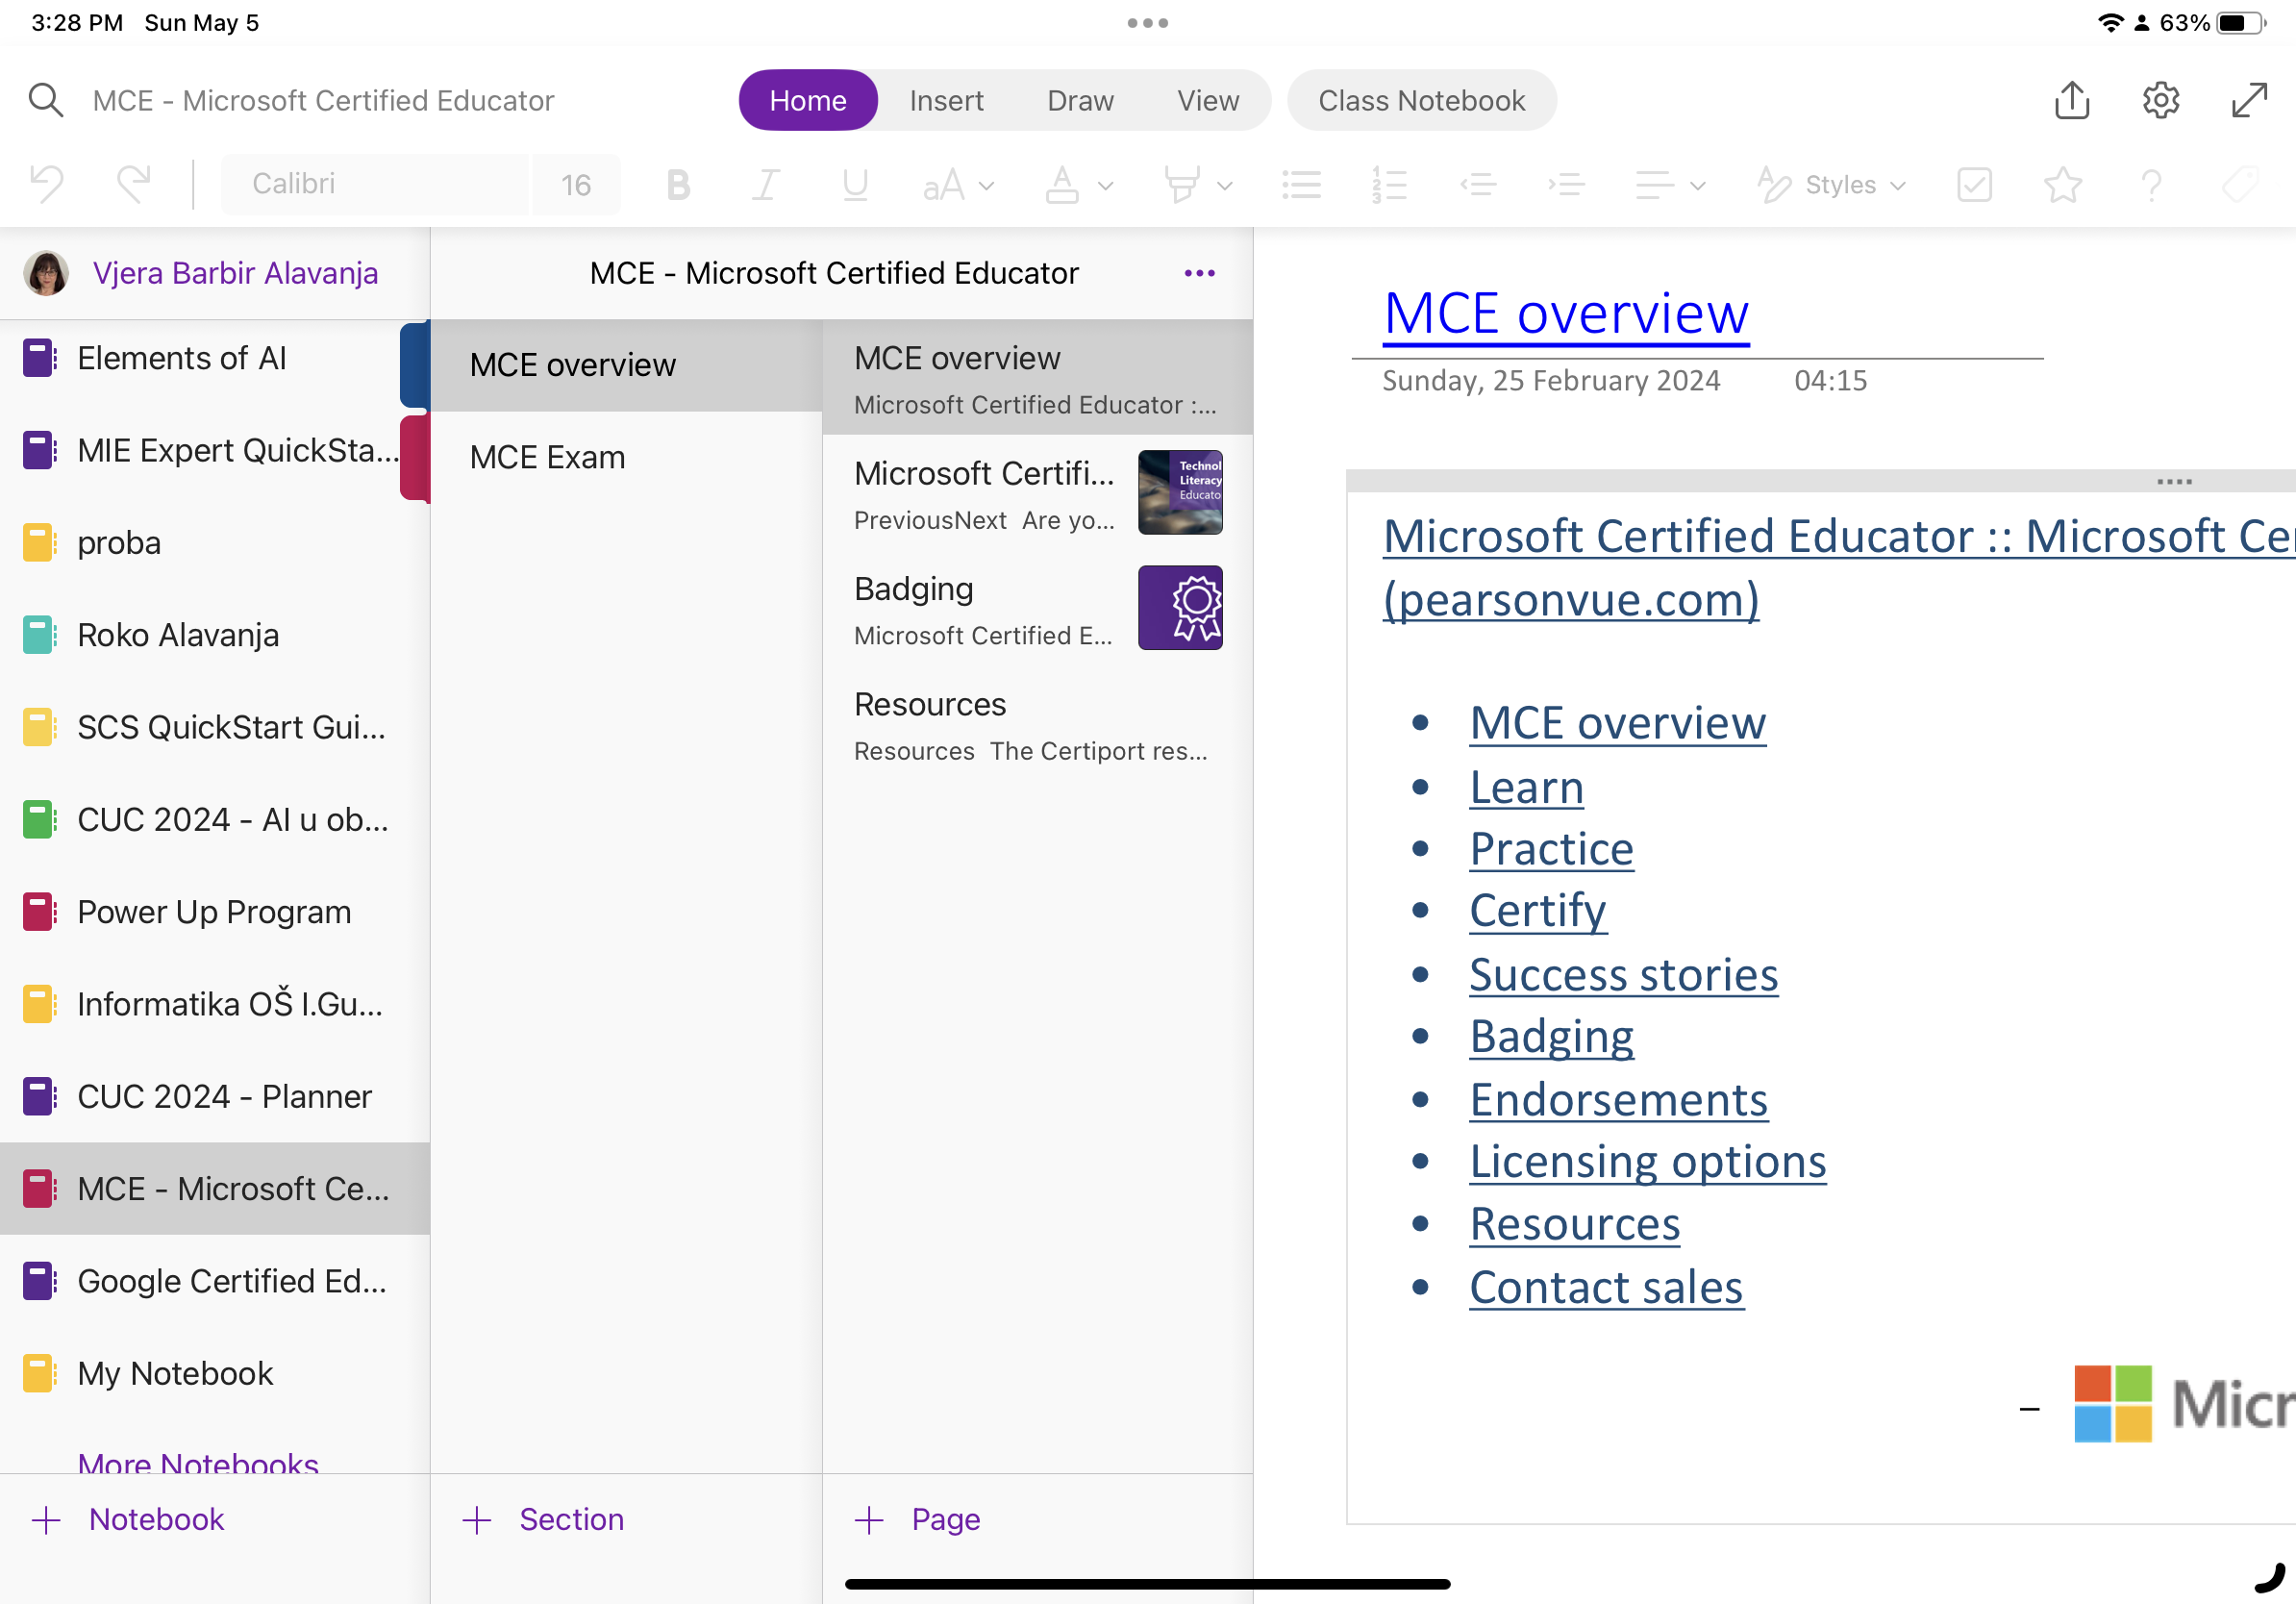Add the question mark tag
2296x1604 pixels.
(2151, 185)
